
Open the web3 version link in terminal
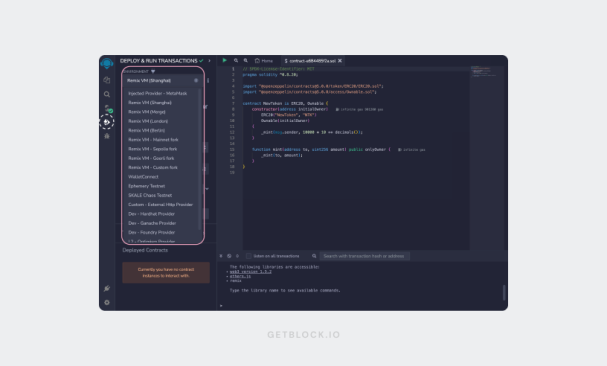250,271
